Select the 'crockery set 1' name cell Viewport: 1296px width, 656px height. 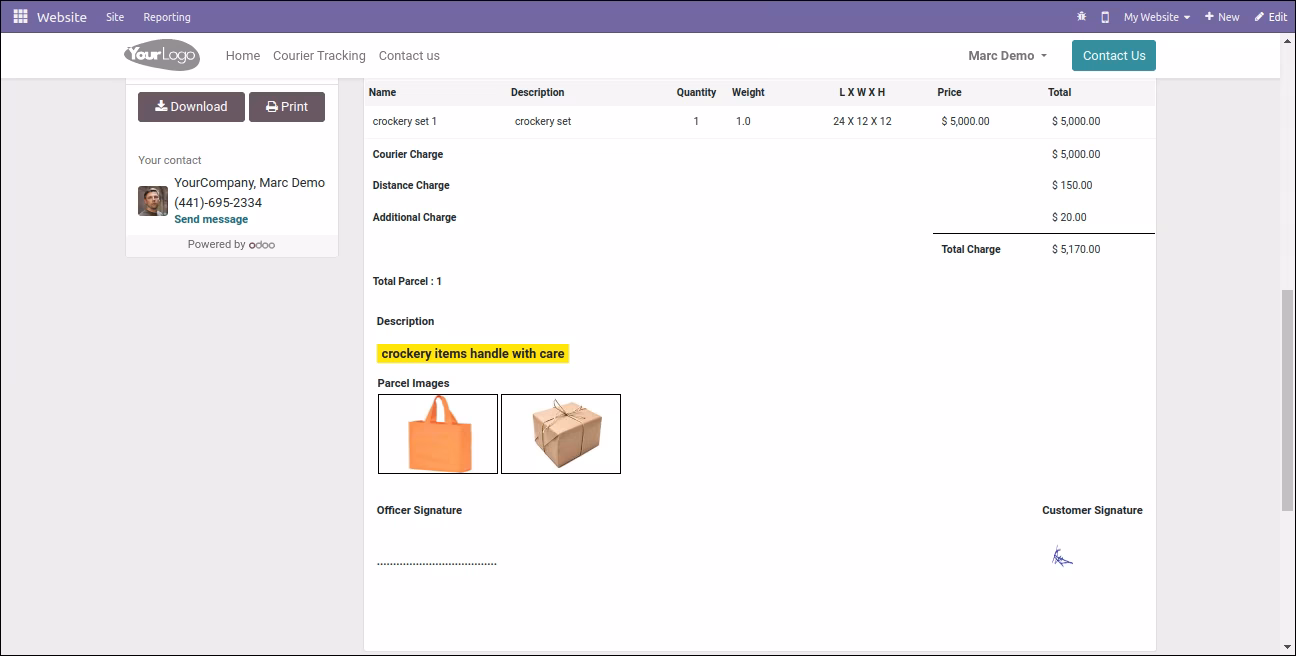click(x=405, y=121)
